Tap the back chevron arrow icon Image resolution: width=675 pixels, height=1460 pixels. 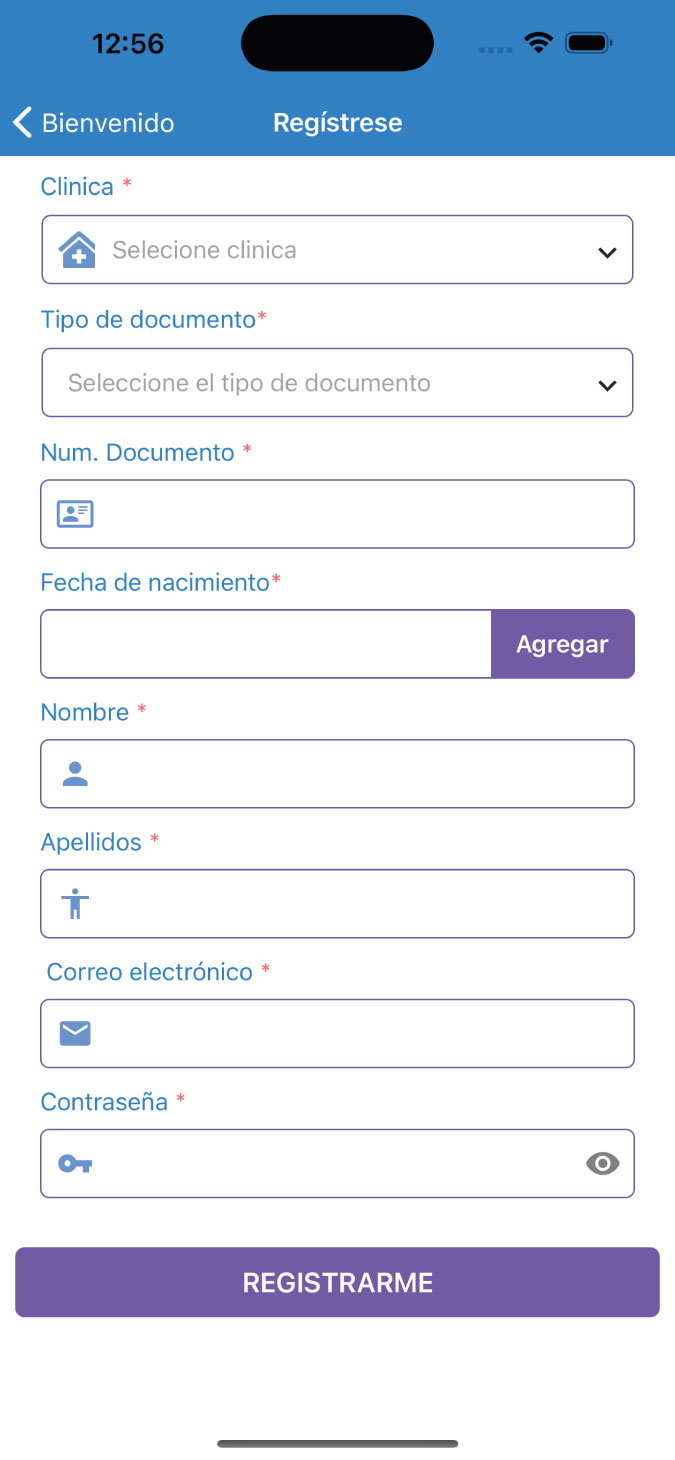click(23, 123)
